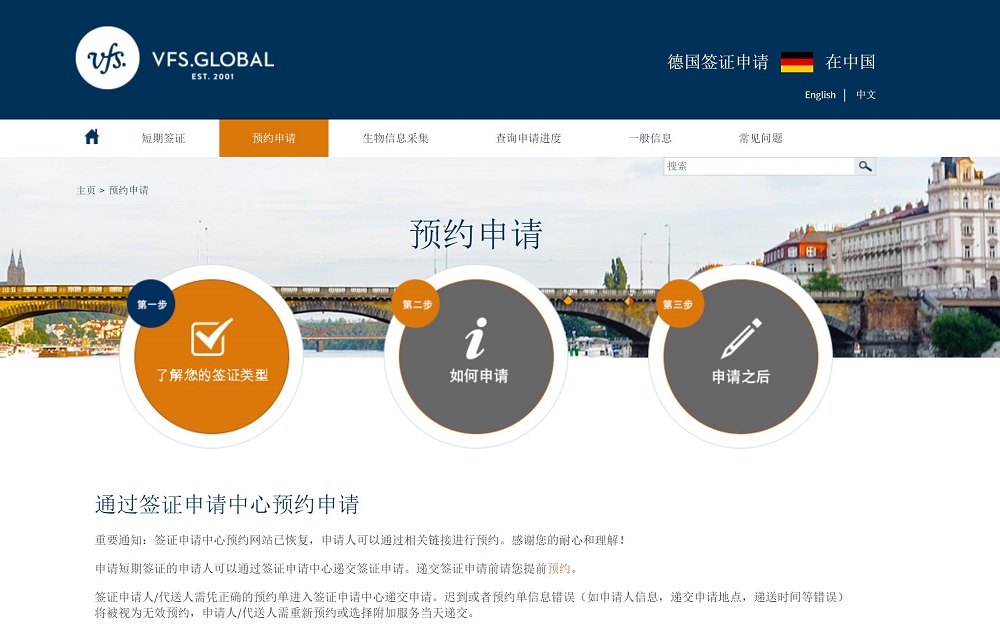
Task: Click the 预约 link in the paragraph
Action: (559, 568)
